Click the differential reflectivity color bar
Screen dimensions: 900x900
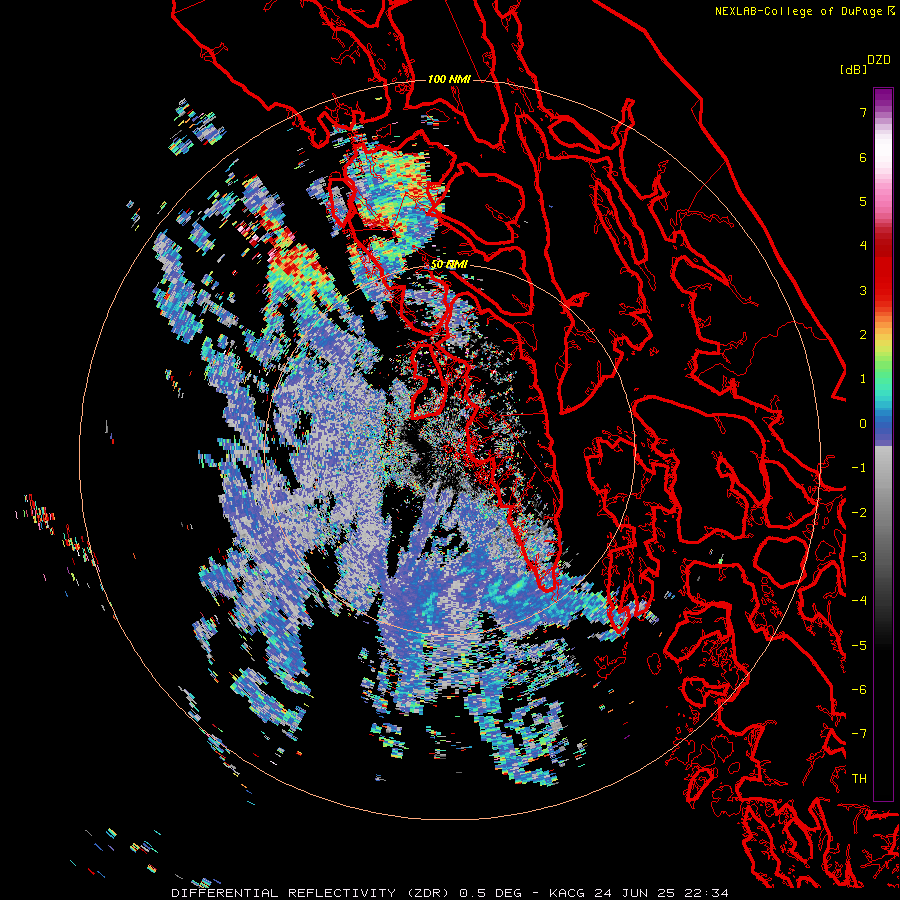pos(883,444)
